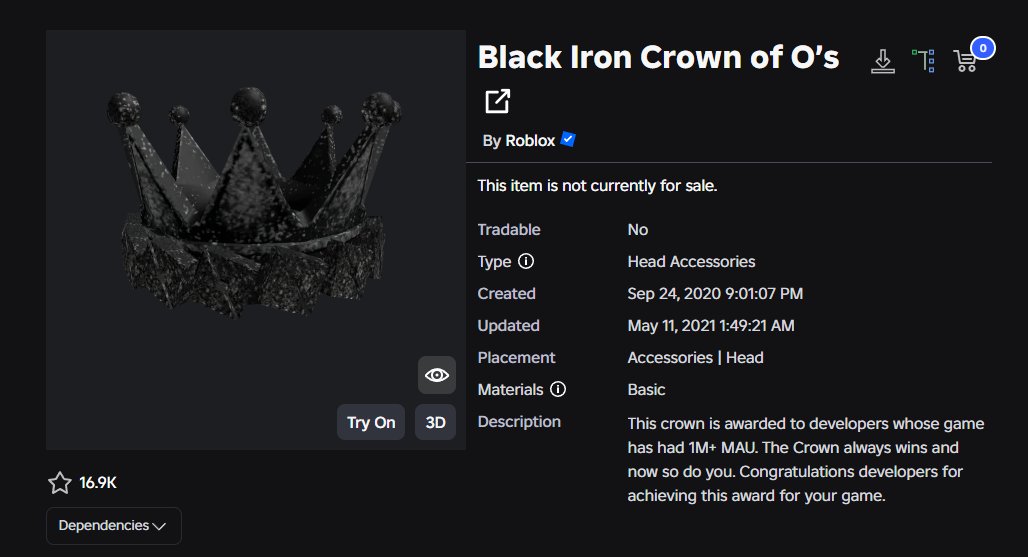
Task: Click the cart item count badge
Action: click(x=983, y=47)
